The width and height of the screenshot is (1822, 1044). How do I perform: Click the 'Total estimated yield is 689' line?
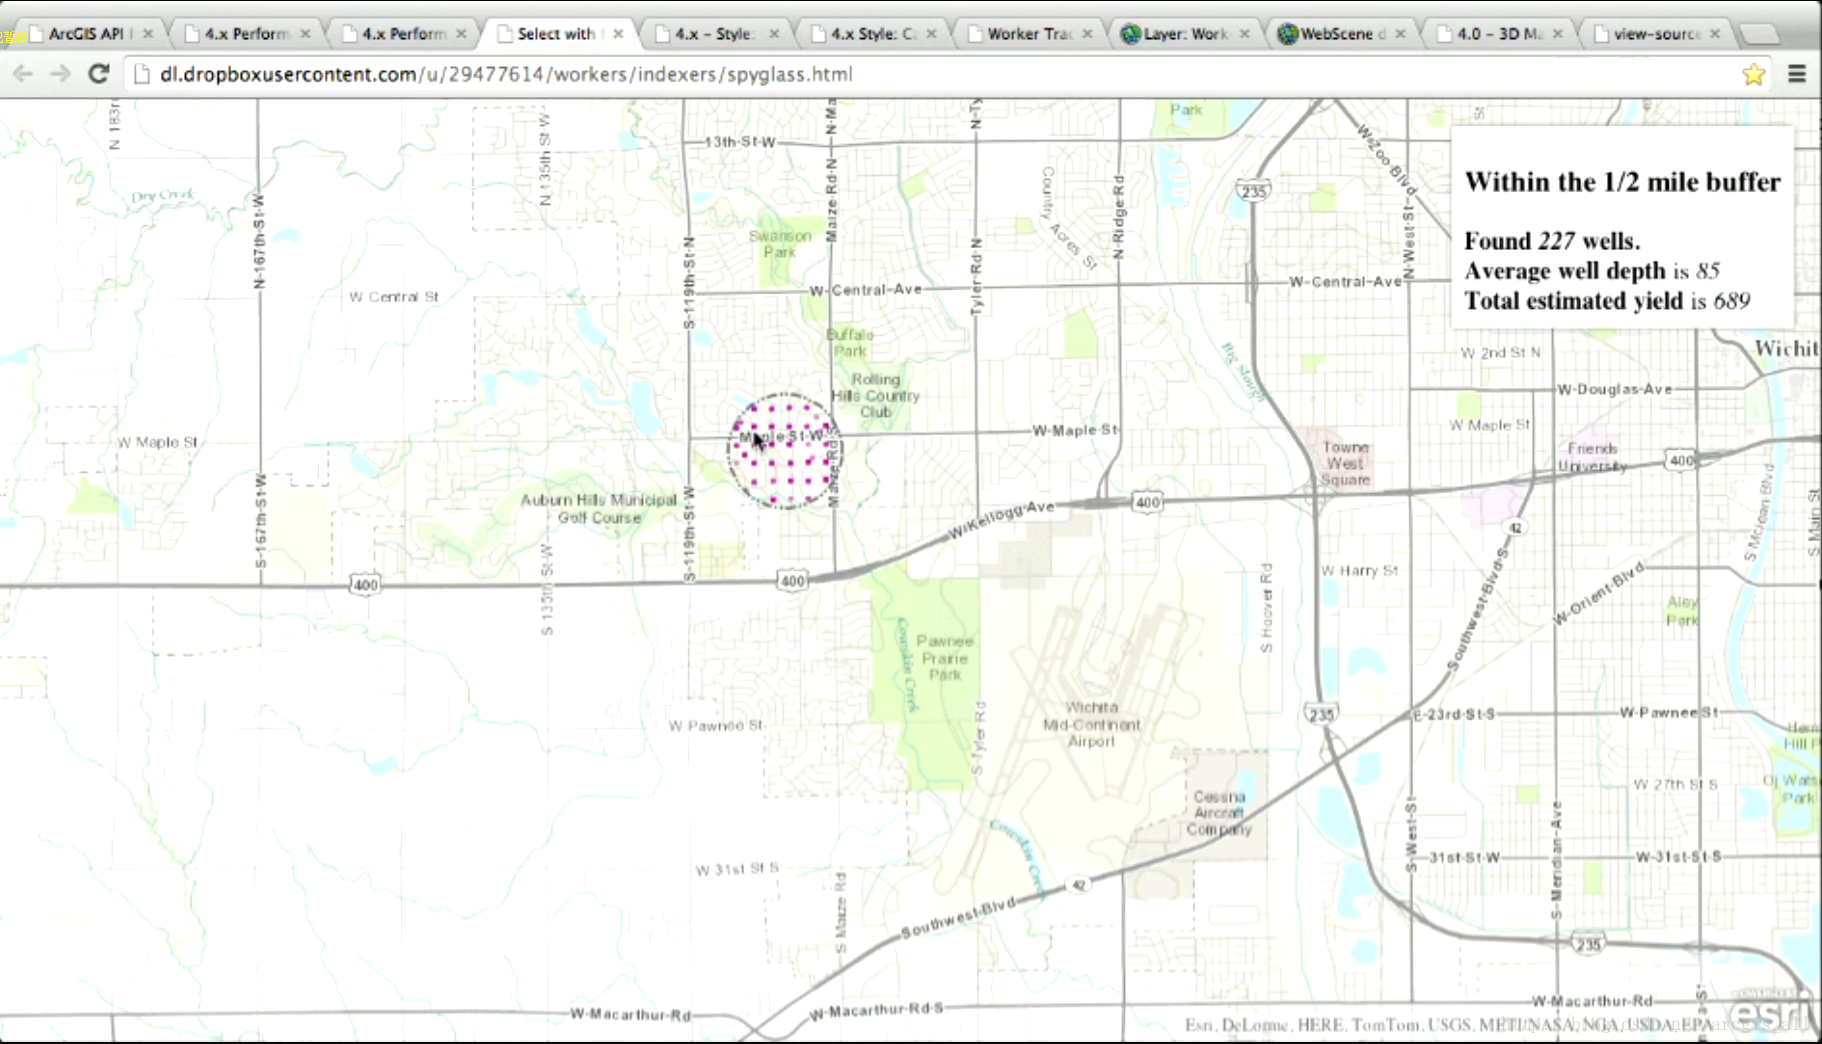click(1607, 301)
